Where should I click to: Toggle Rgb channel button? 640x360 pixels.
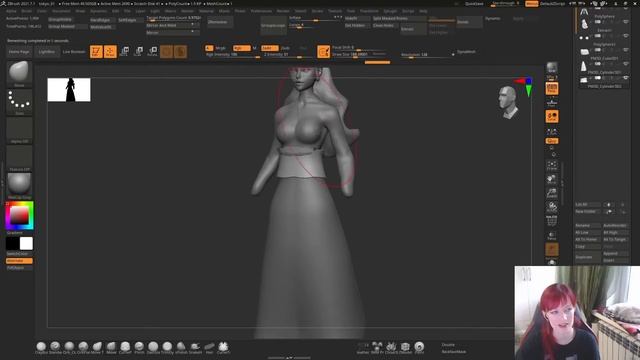point(241,48)
